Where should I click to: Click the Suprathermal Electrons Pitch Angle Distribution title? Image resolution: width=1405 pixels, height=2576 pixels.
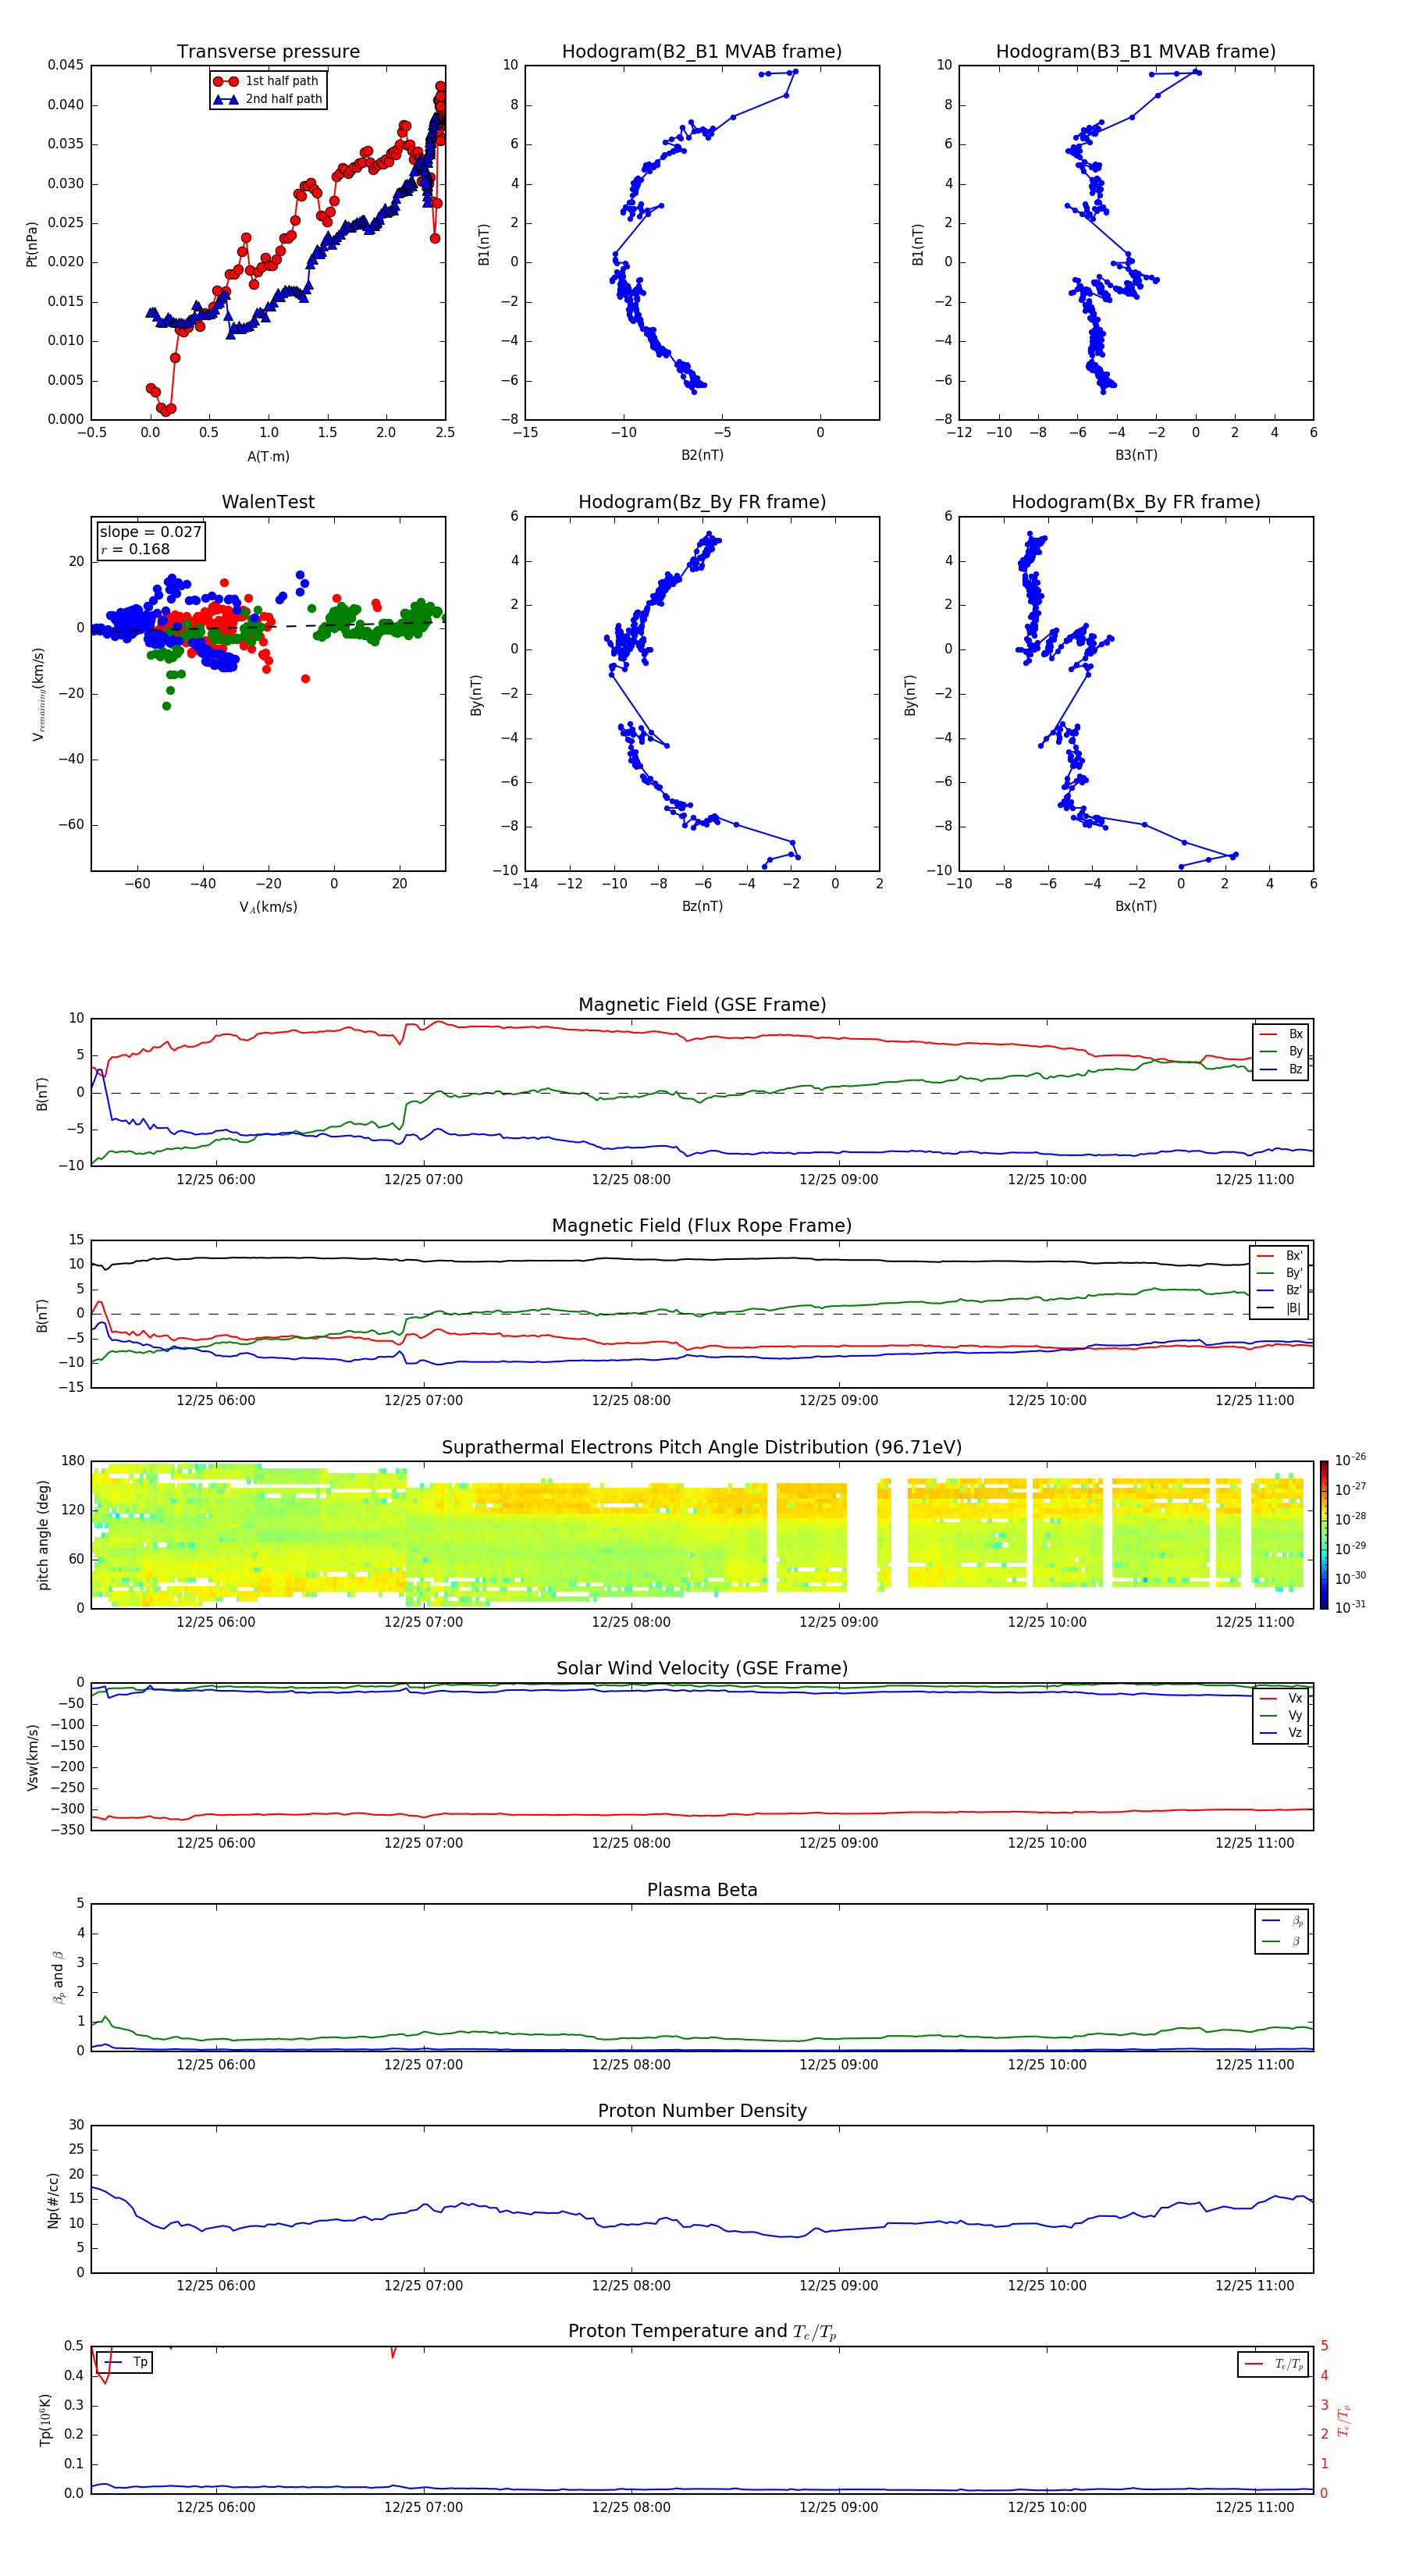[702, 1448]
